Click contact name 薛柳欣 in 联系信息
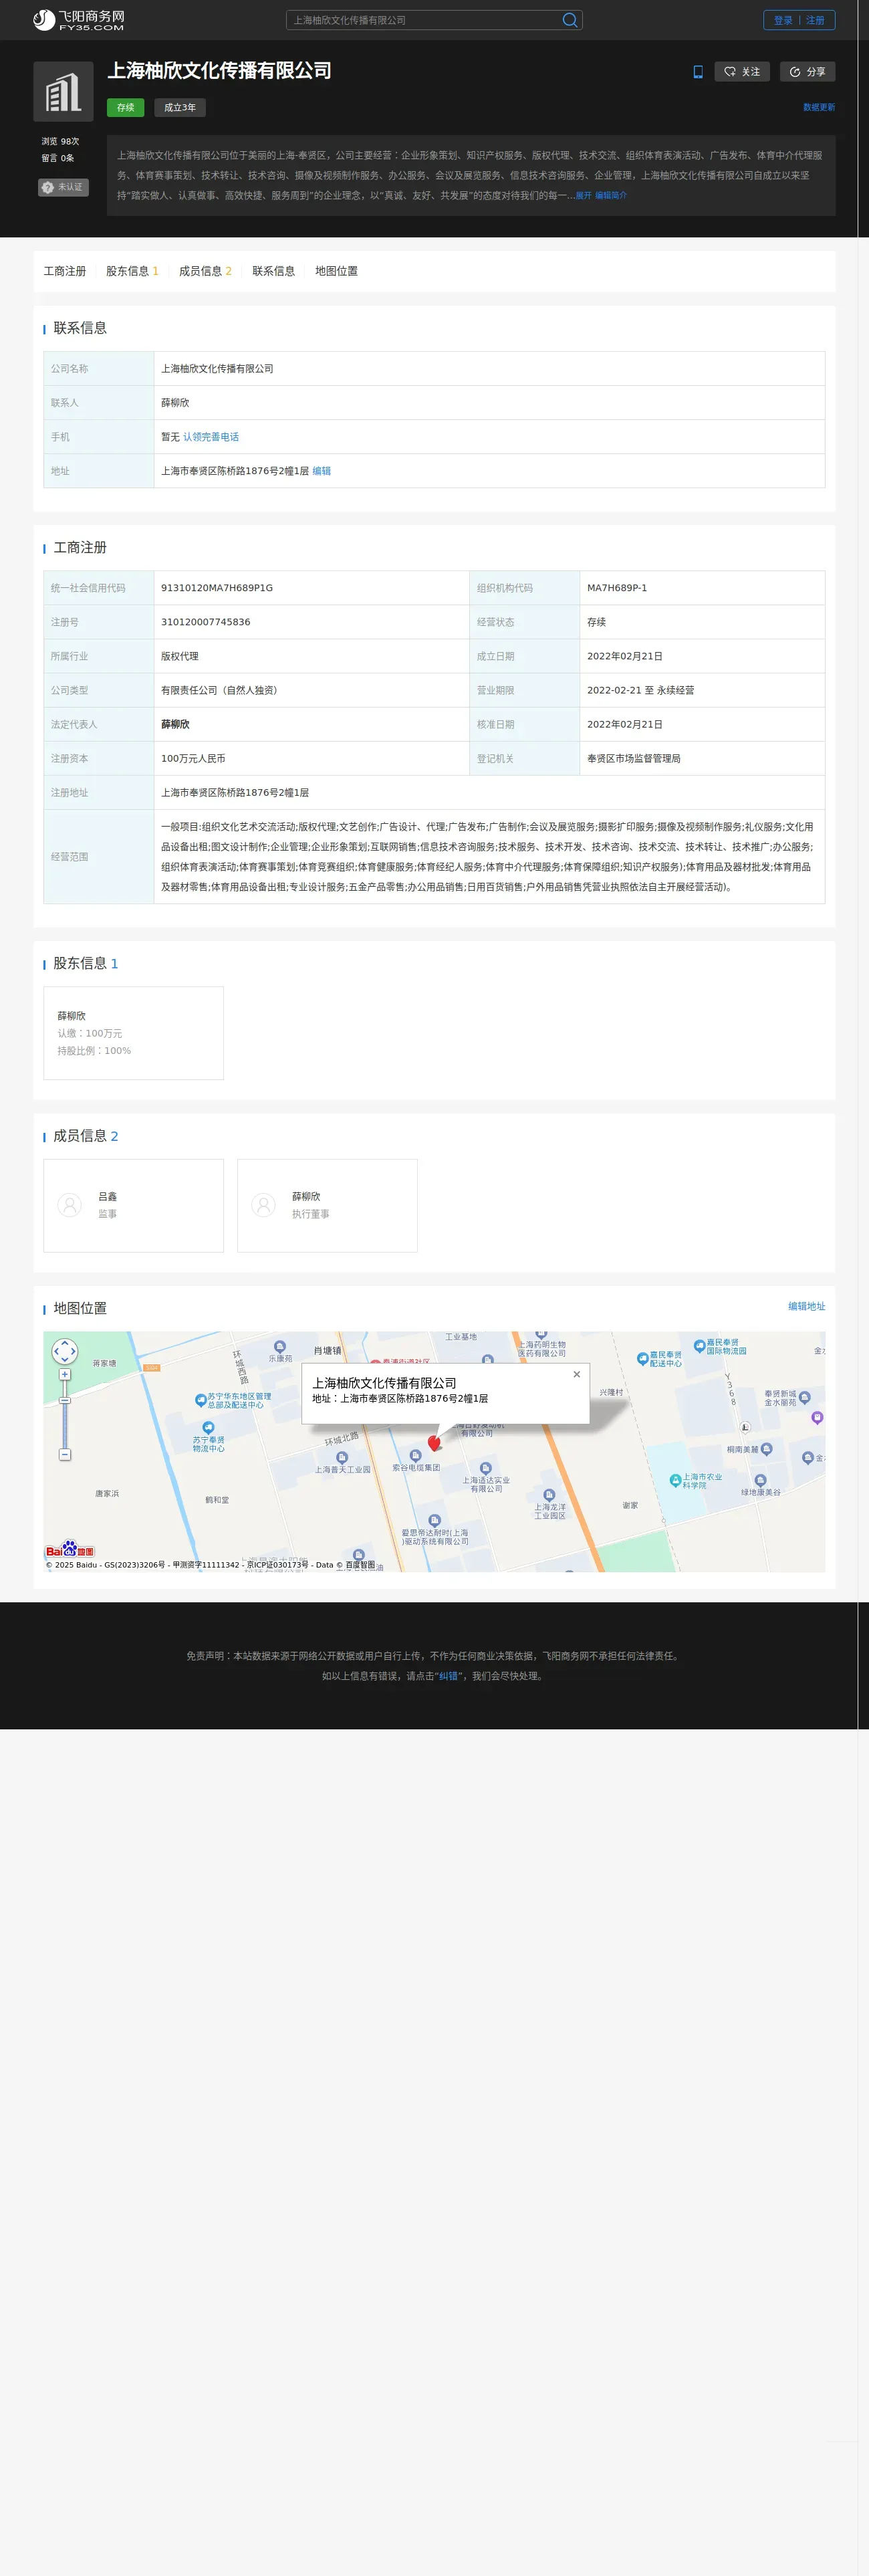This screenshot has height=2576, width=869. 175,403
